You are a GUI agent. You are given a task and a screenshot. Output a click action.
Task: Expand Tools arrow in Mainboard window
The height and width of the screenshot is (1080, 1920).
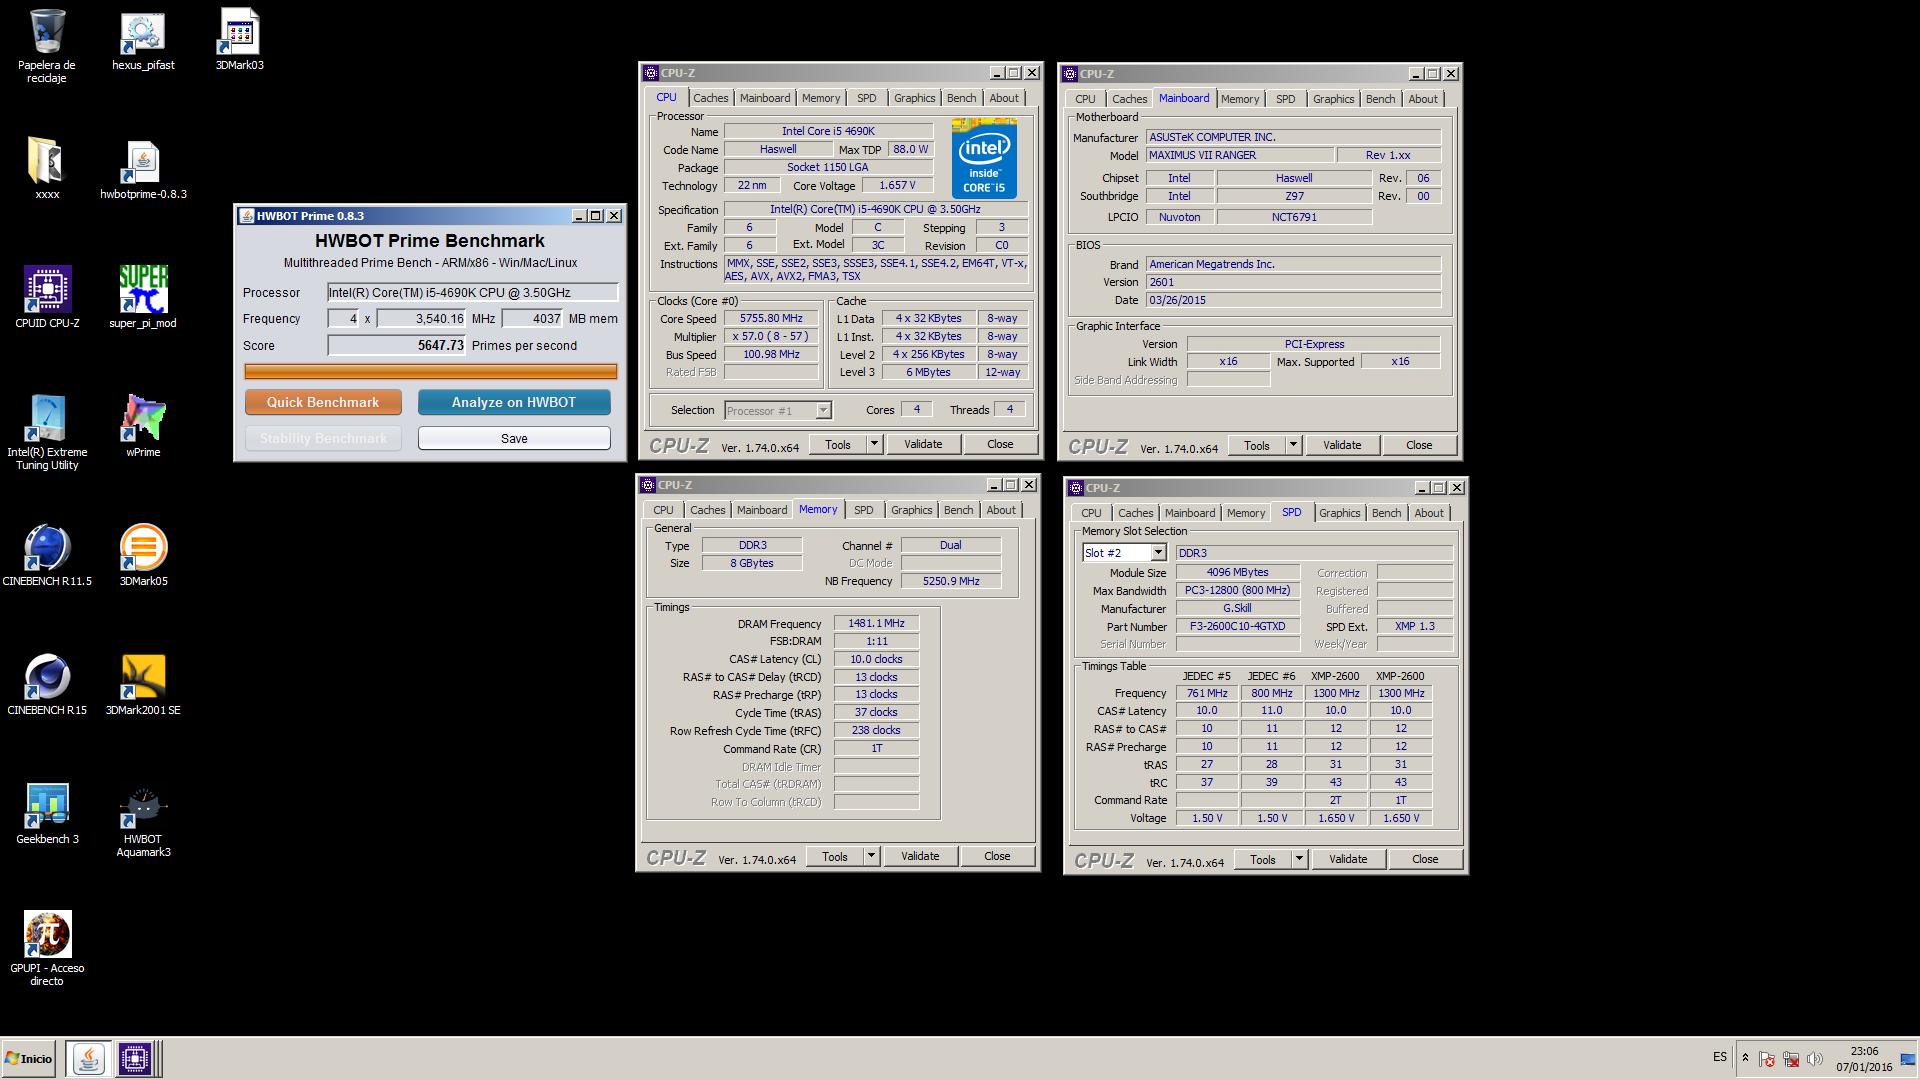[x=1293, y=445]
